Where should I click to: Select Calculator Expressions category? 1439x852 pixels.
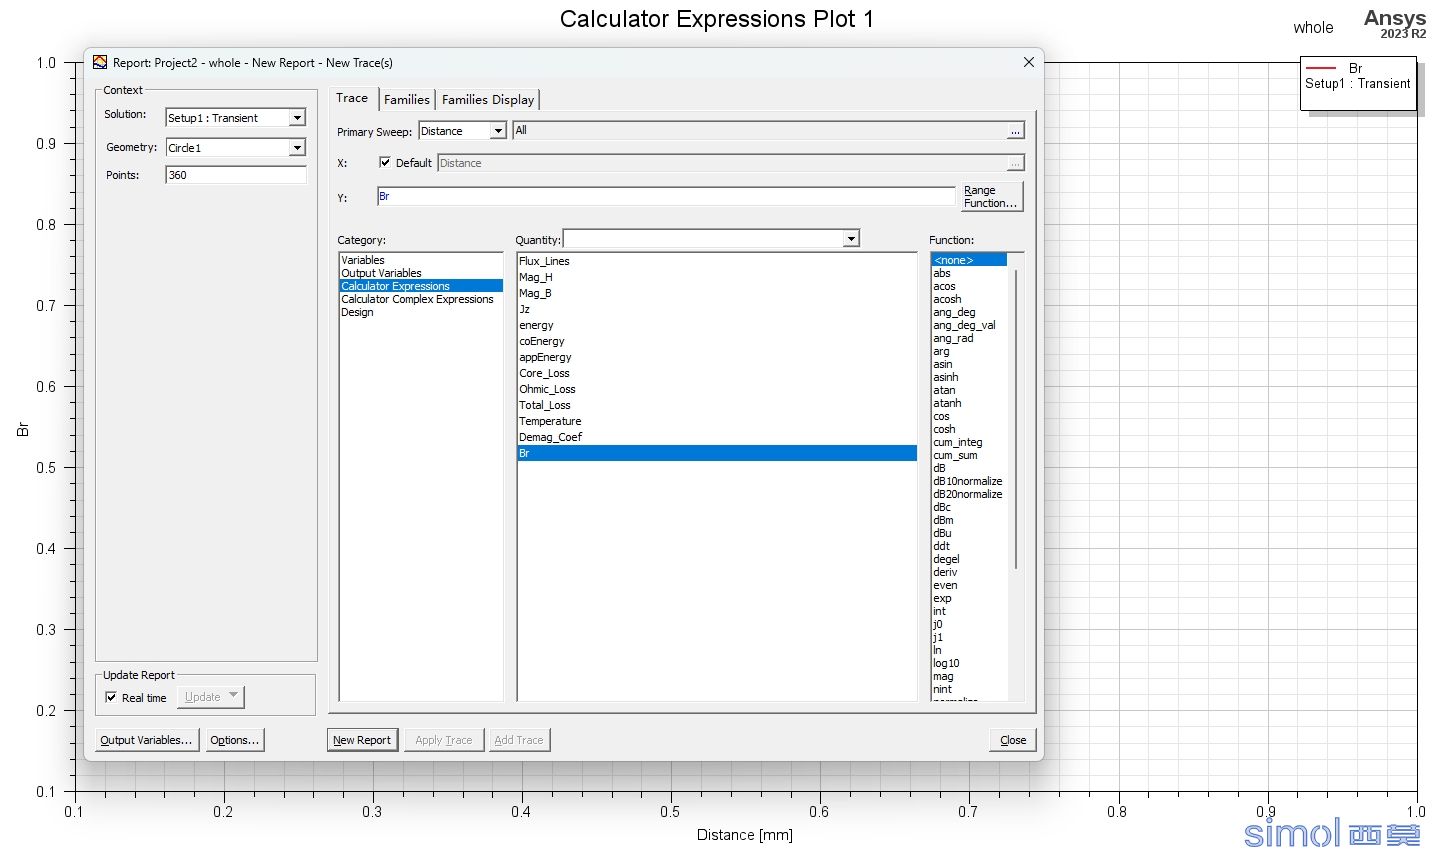pos(421,286)
